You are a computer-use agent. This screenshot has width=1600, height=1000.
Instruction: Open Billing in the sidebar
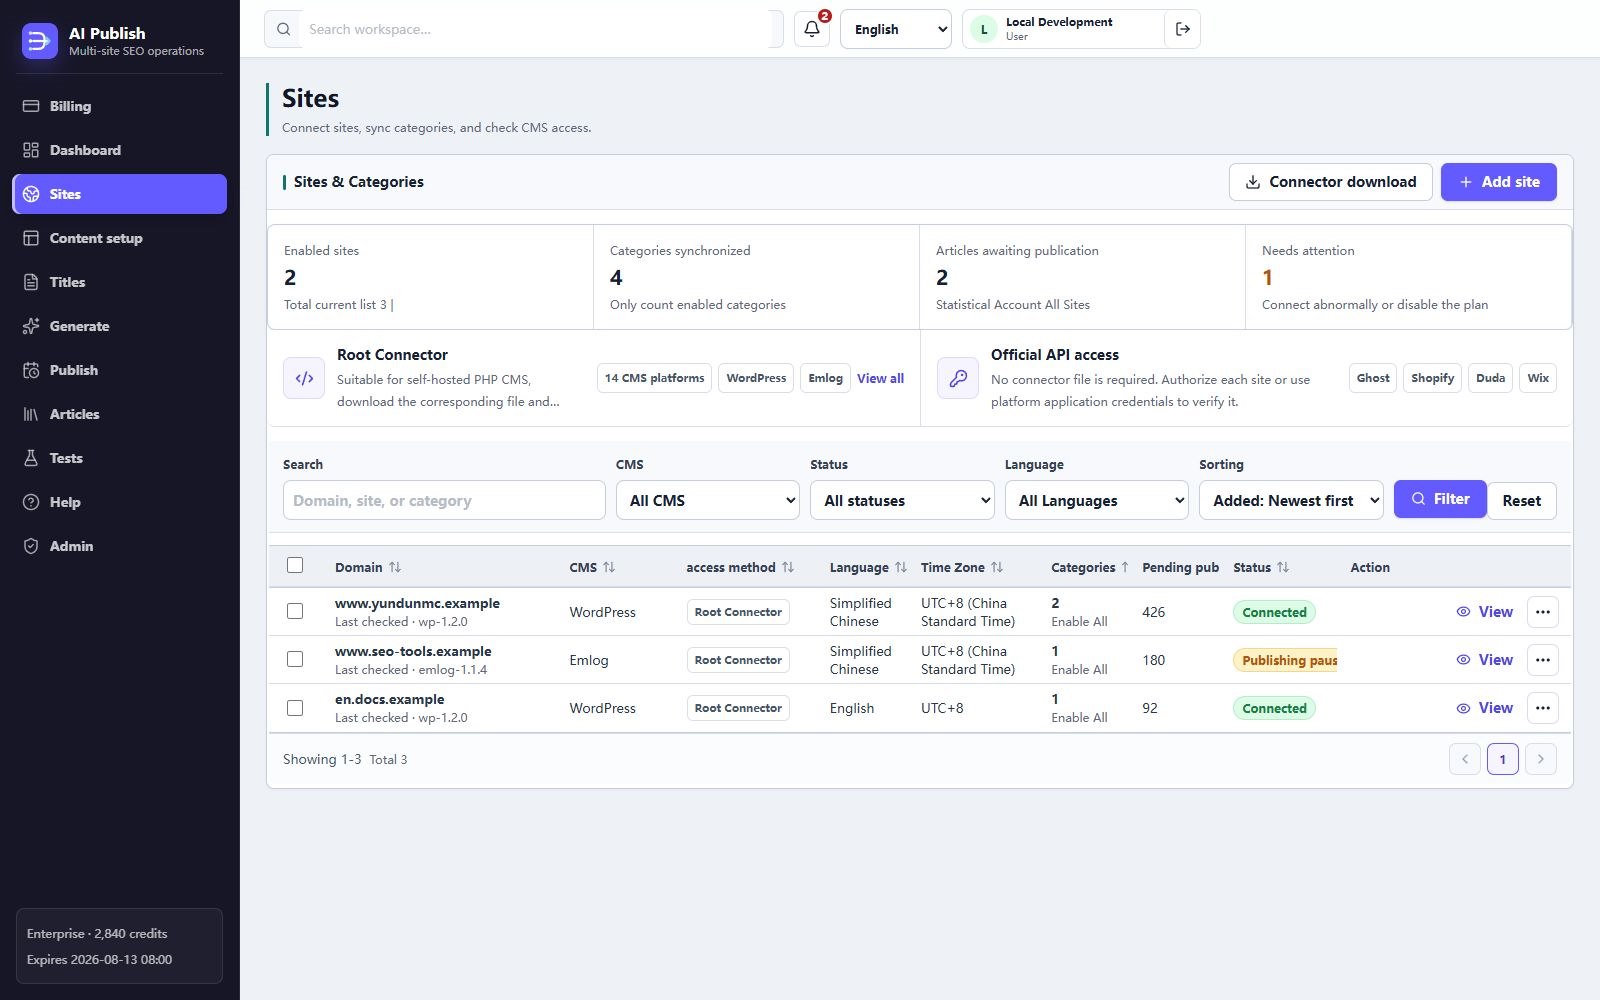click(x=119, y=106)
